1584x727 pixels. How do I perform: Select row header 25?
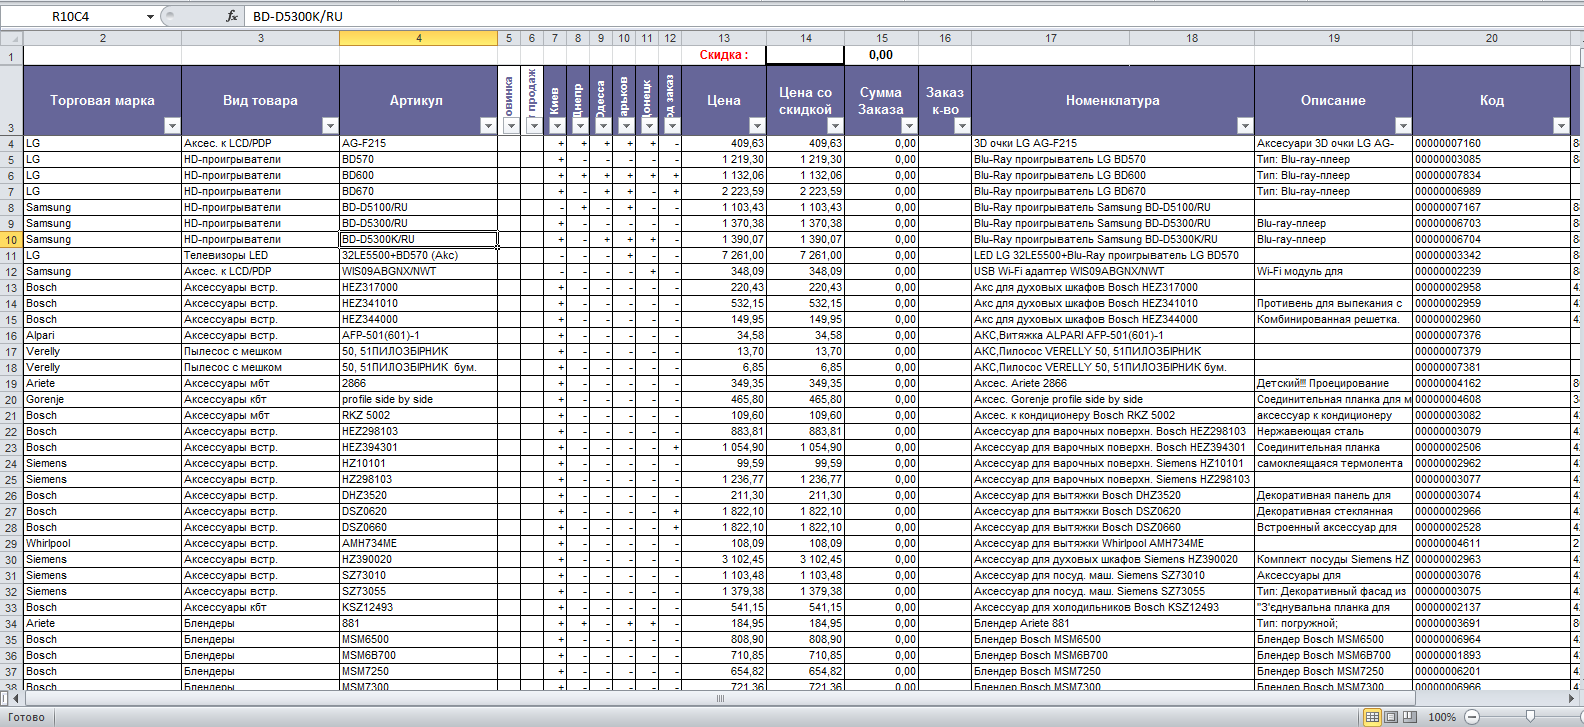click(11, 480)
